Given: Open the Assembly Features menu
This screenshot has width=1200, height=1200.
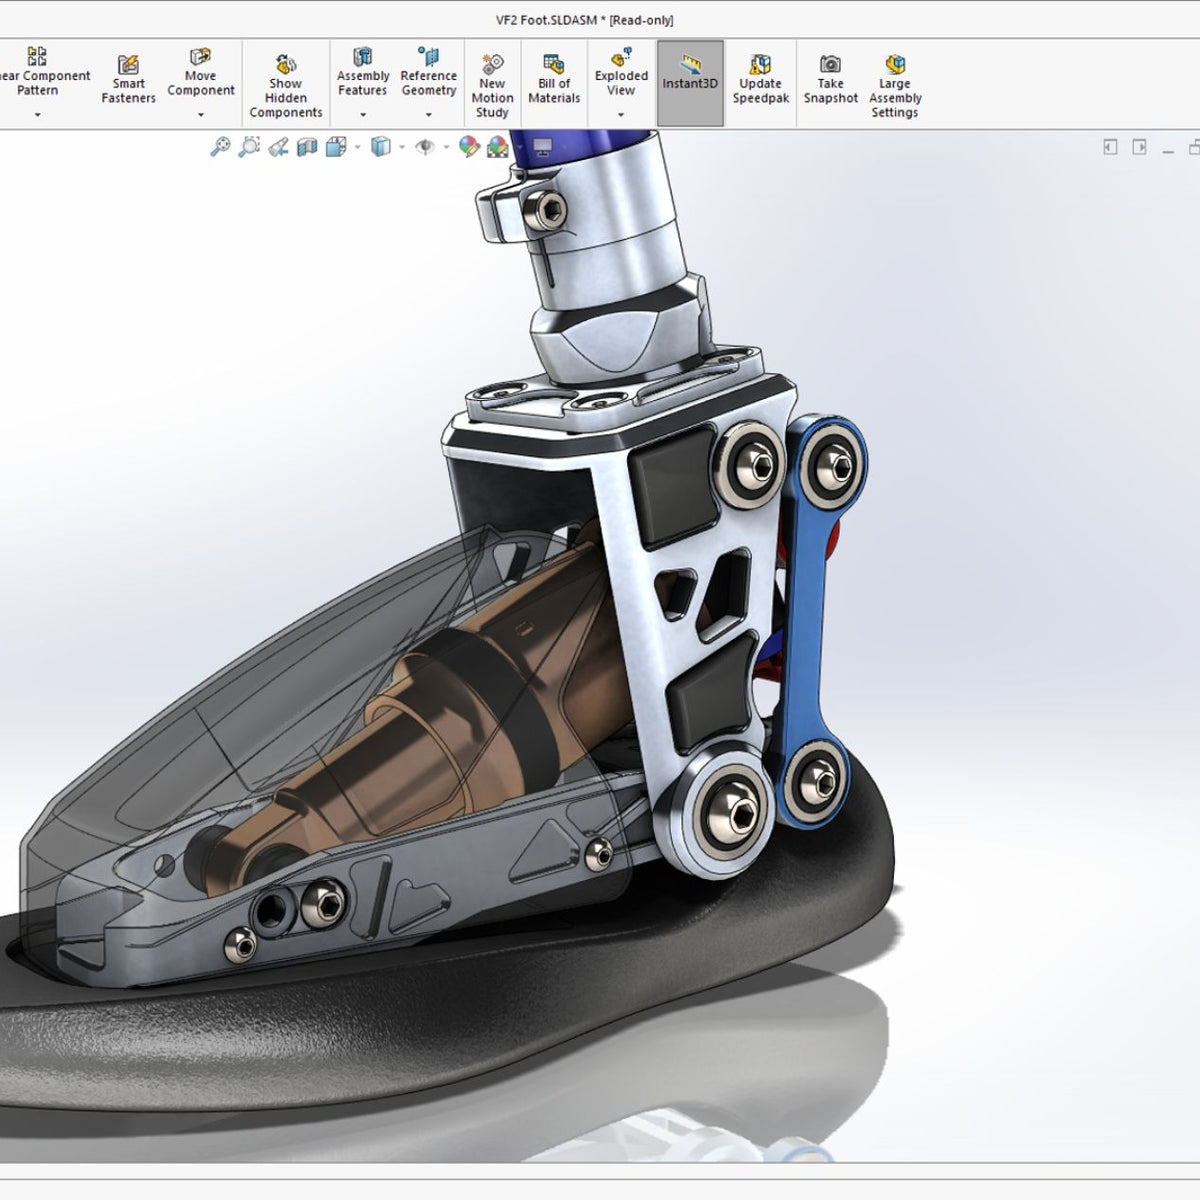Looking at the screenshot, I should point(362,115).
